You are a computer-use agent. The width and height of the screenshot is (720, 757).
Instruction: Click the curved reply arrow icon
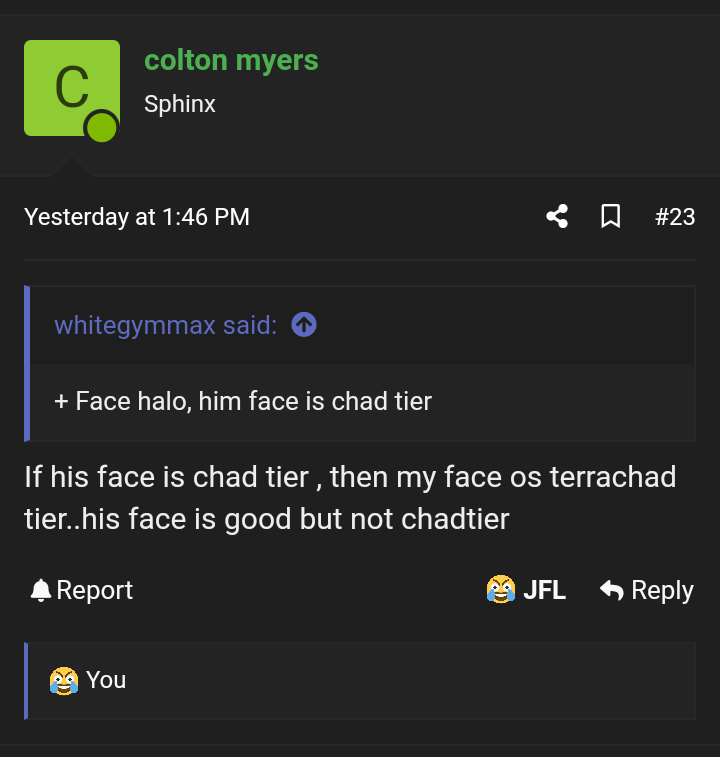pos(611,590)
